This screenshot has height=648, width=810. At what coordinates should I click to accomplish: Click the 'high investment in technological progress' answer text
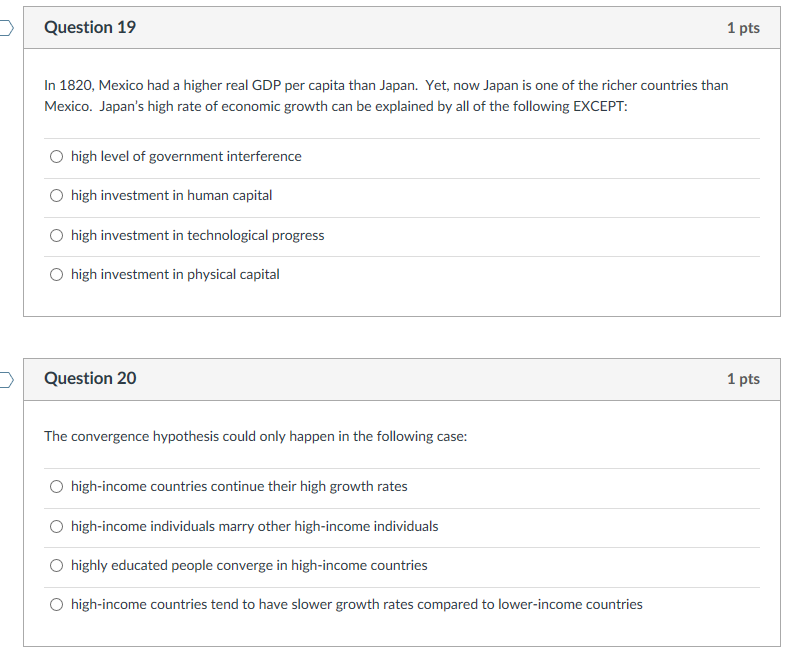tap(197, 236)
